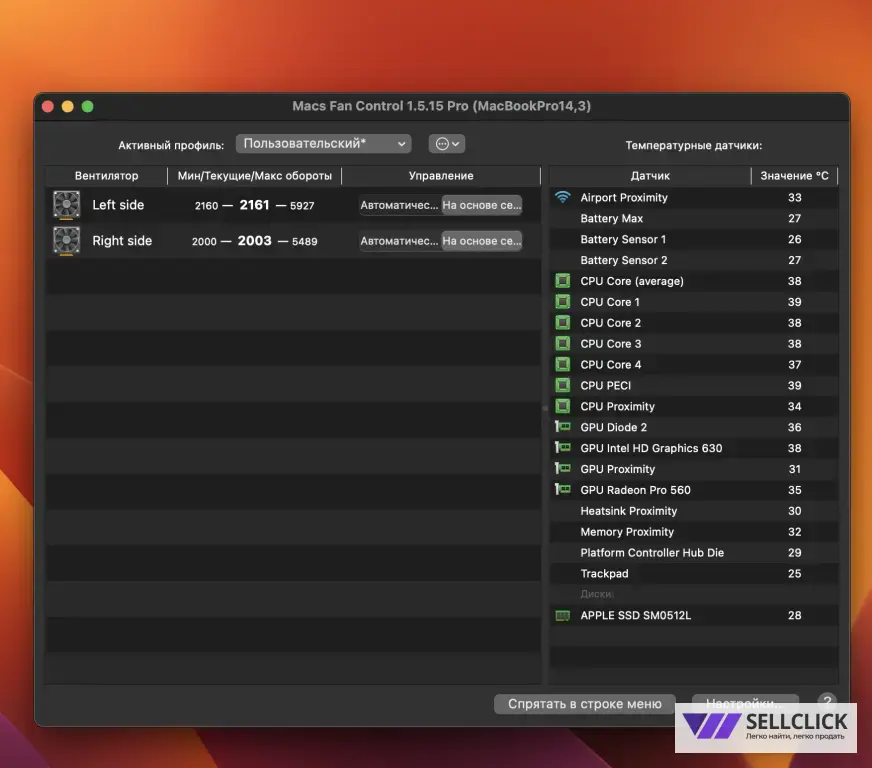Click the Right side max speed 5489
The height and width of the screenshot is (768, 872).
tap(305, 241)
